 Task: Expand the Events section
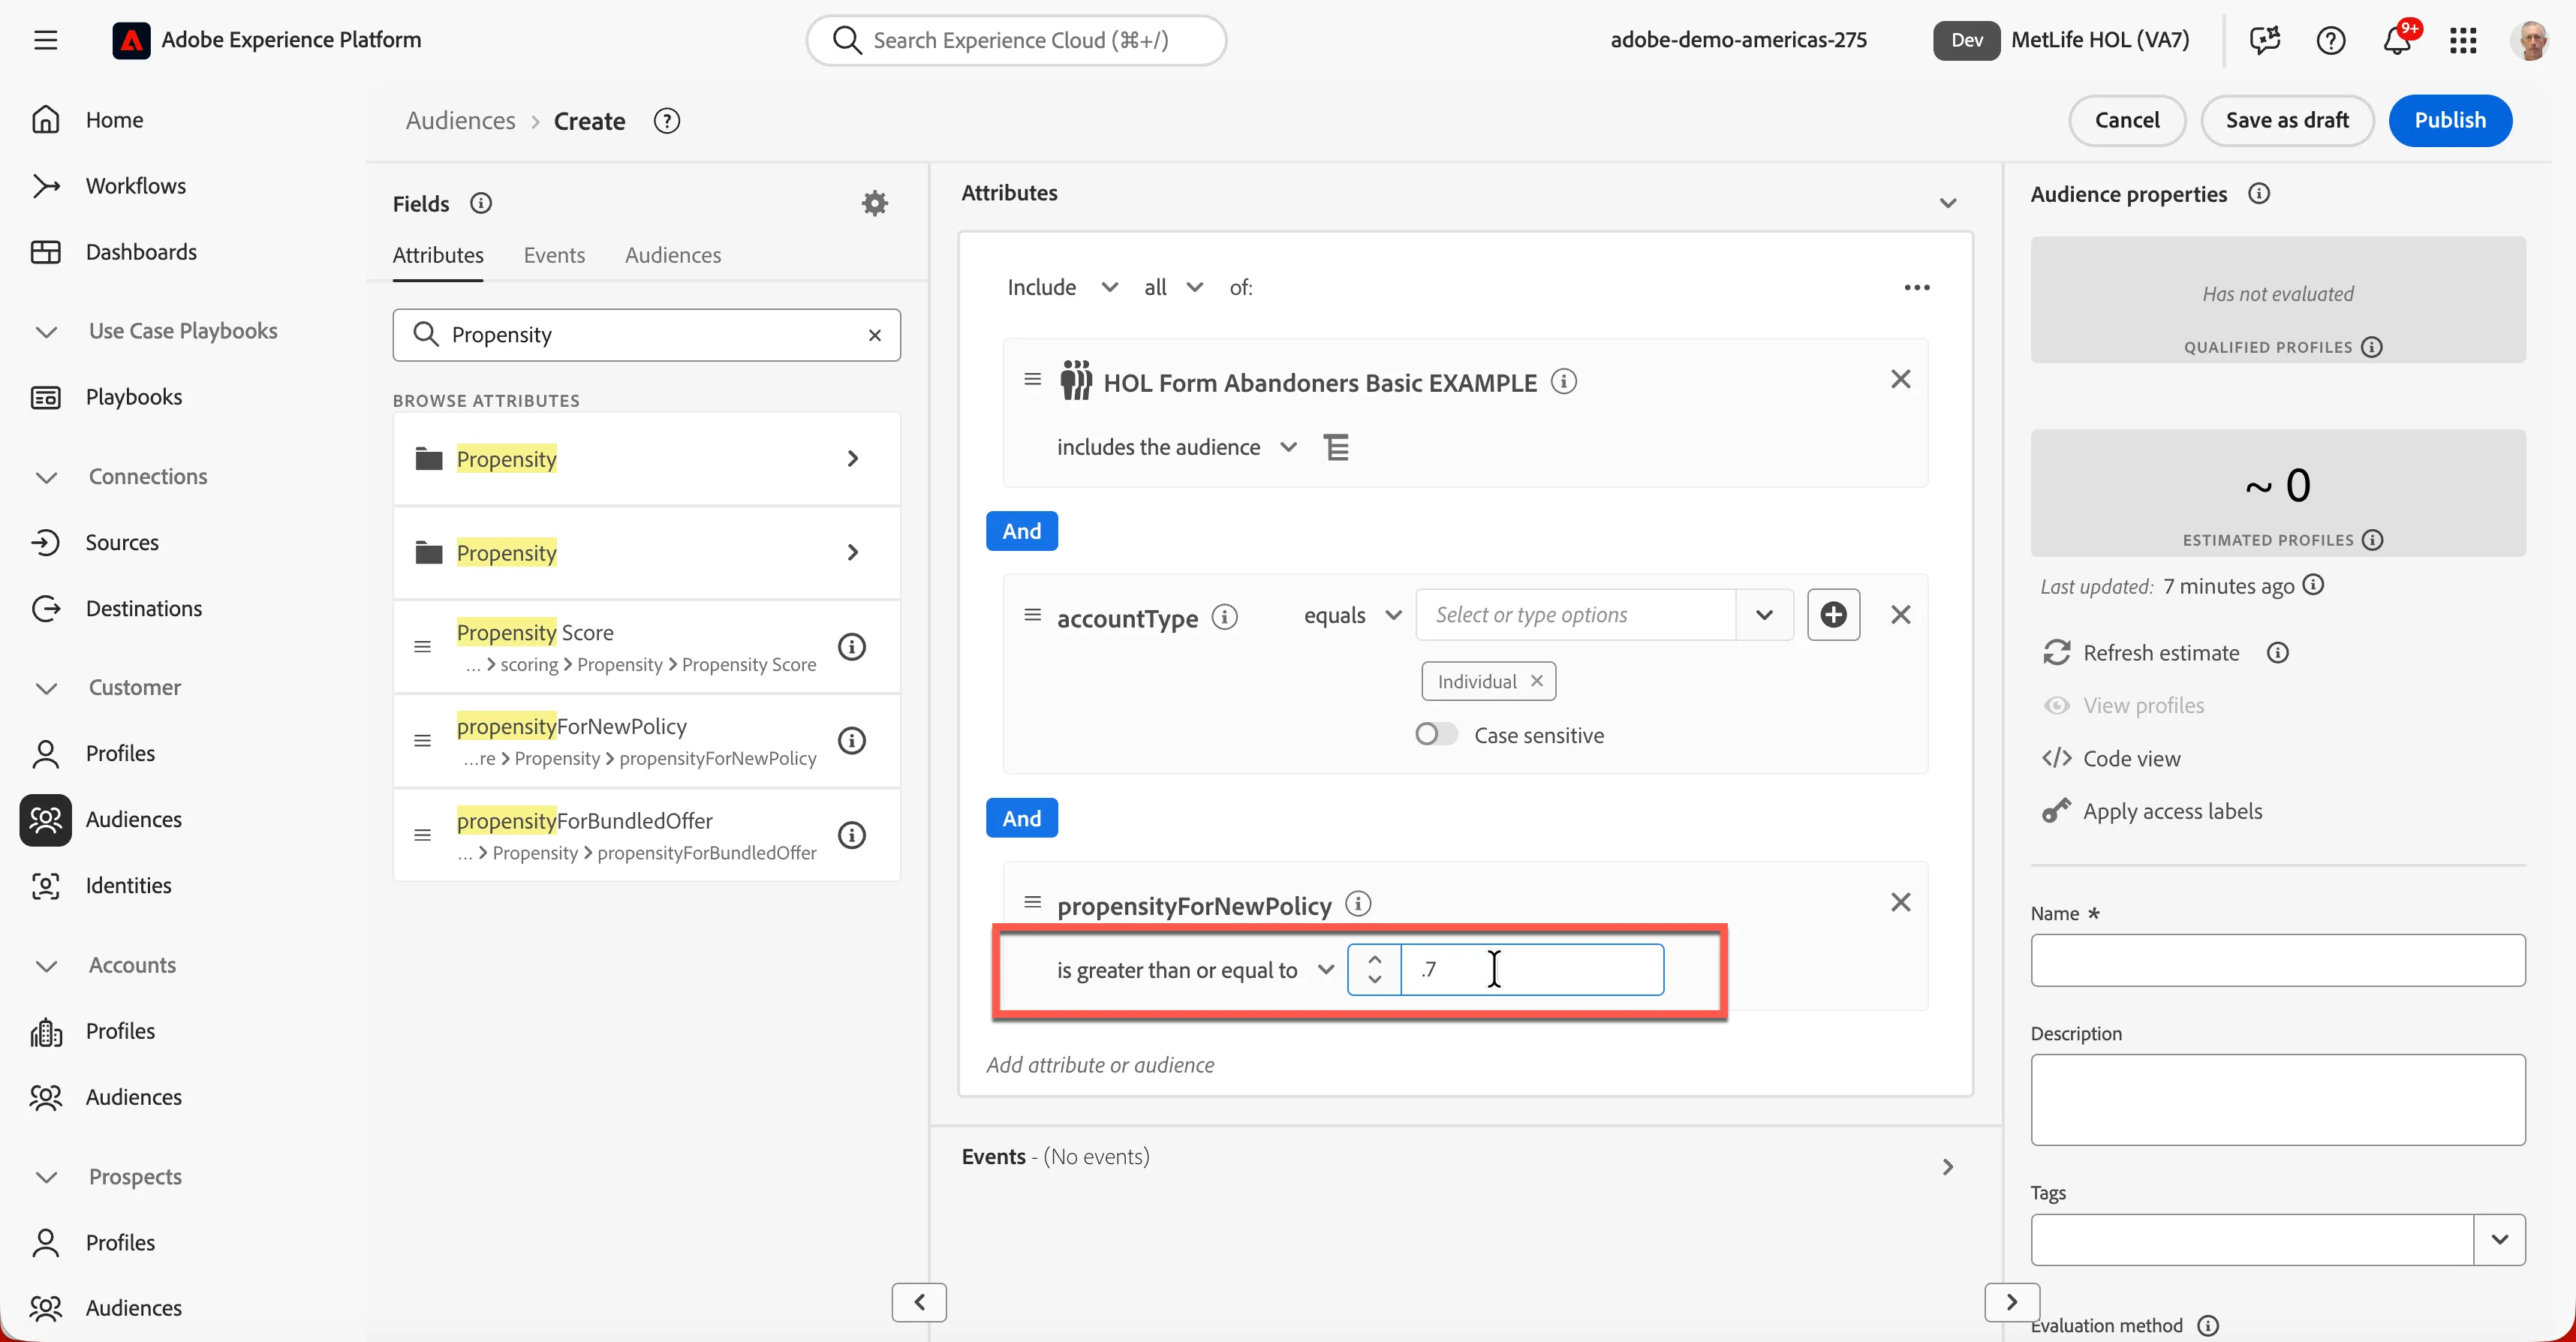tap(1948, 1166)
